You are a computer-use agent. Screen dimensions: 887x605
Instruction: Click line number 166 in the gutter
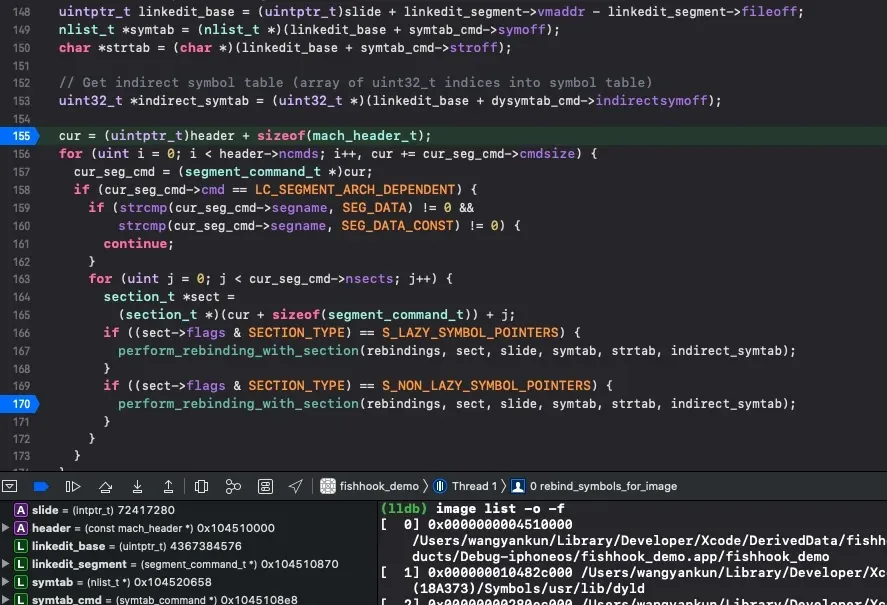21,333
